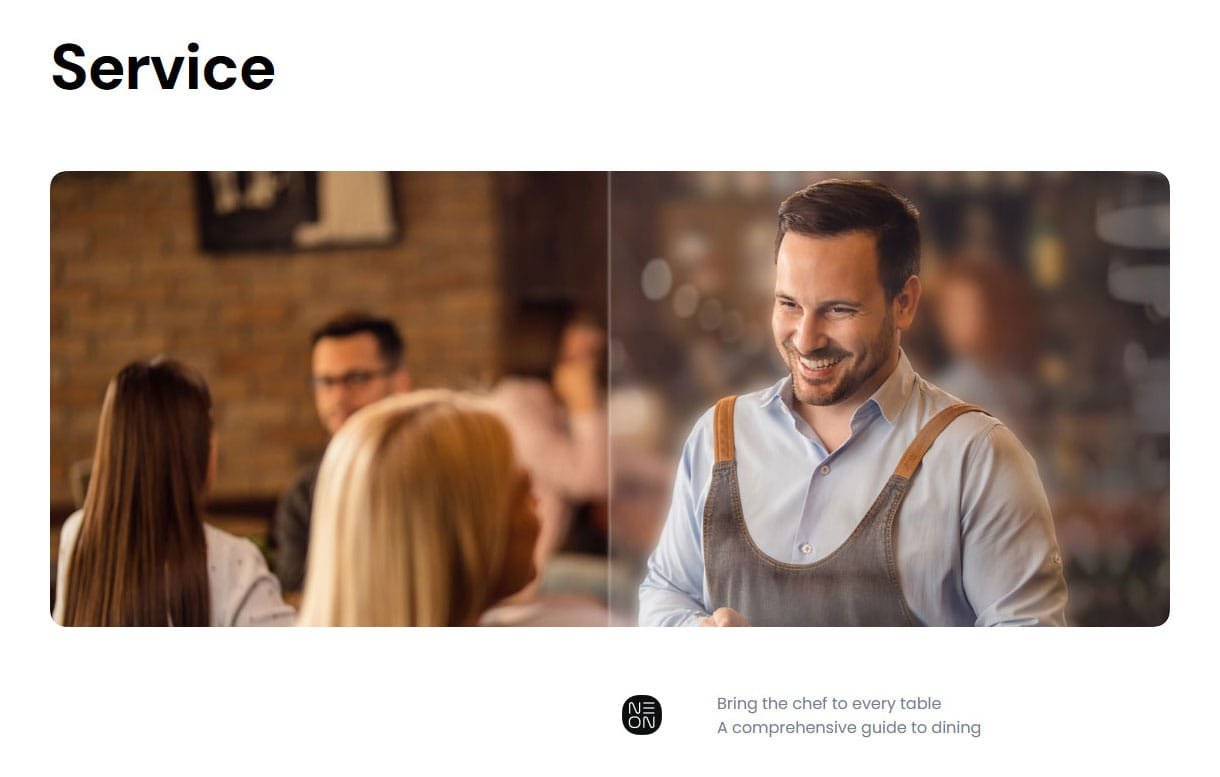This screenshot has height=777, width=1220.
Task: Click the NEON logo icon
Action: tap(641, 715)
